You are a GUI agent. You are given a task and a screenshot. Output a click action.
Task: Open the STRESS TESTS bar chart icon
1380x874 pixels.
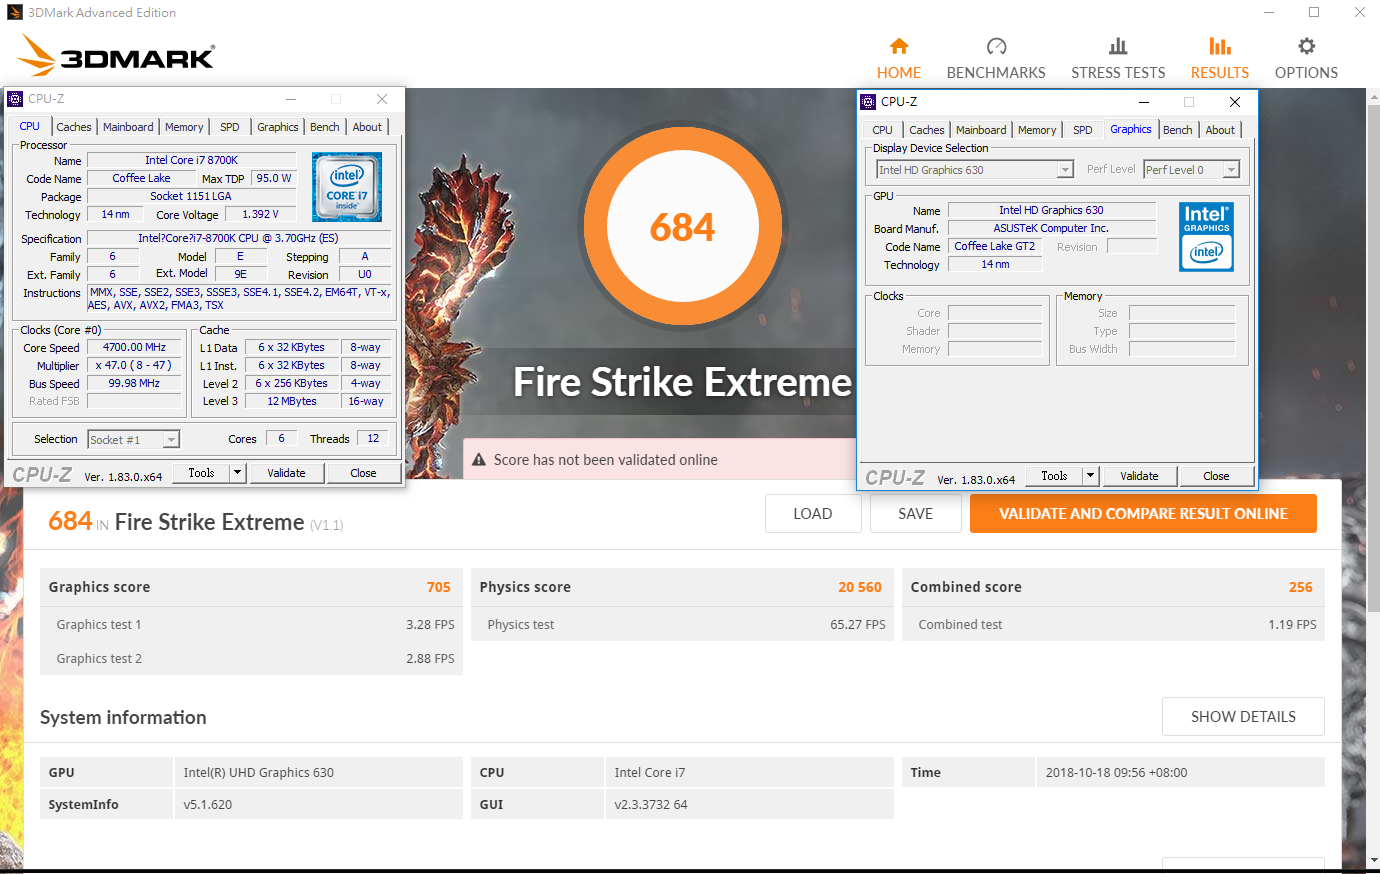pos(1118,46)
